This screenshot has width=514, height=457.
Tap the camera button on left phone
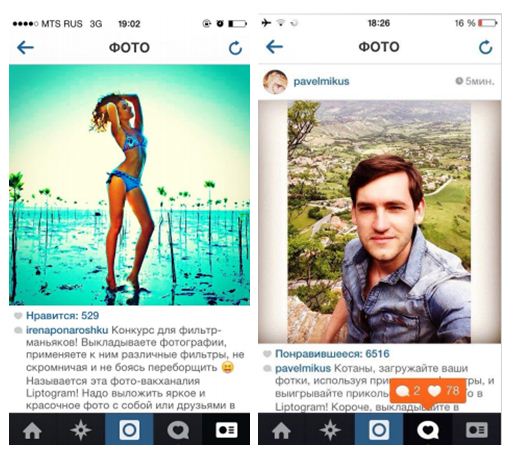pyautogui.click(x=129, y=430)
